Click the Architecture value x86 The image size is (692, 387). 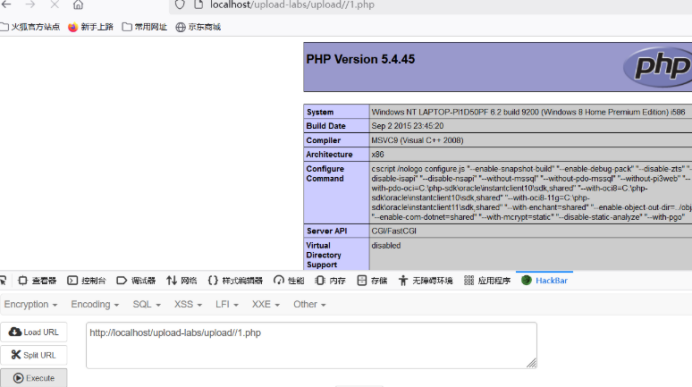pyautogui.click(x=378, y=154)
